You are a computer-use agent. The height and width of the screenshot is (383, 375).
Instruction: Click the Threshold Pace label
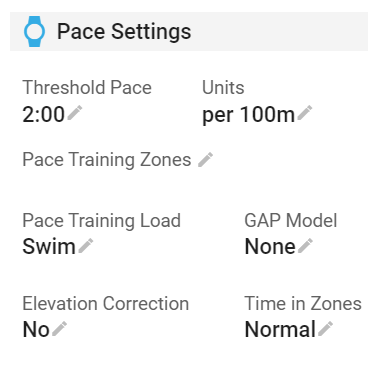coord(87,87)
